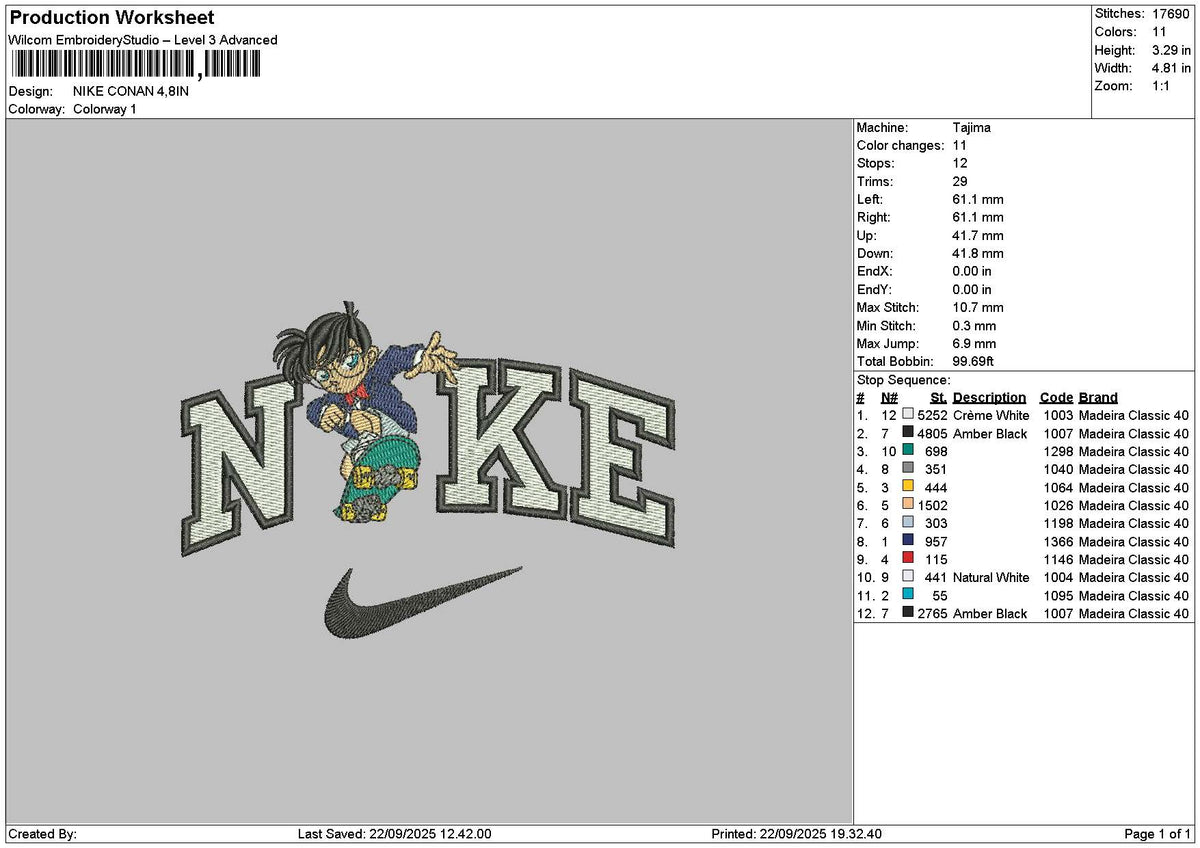Image resolution: width=1200 pixels, height=848 pixels.
Task: Click the Wilcom EmbroideryStudio – Level 3 Advanced line
Action: (143, 40)
